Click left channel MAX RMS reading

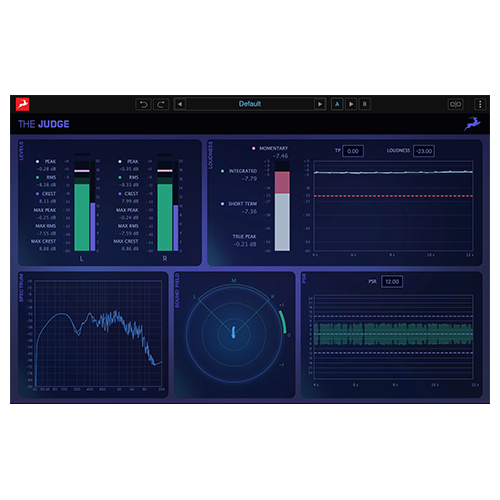(46, 233)
